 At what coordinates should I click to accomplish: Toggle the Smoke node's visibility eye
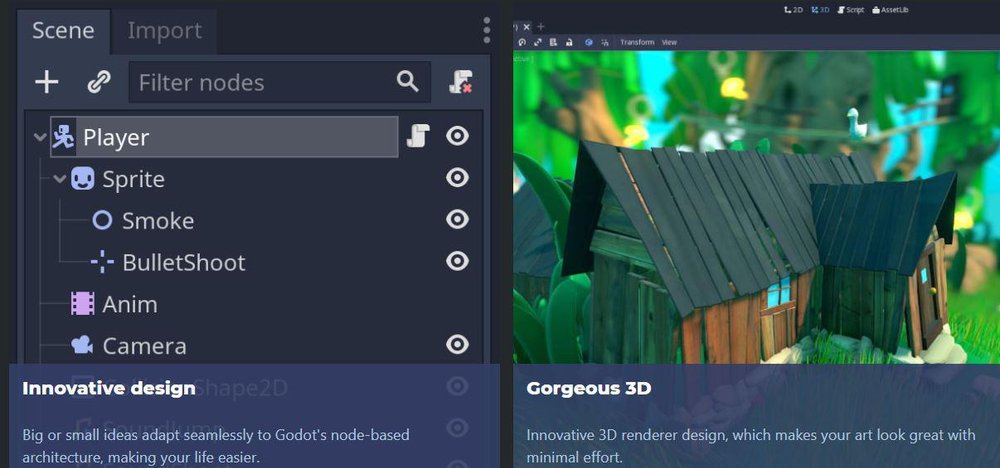[x=457, y=219]
